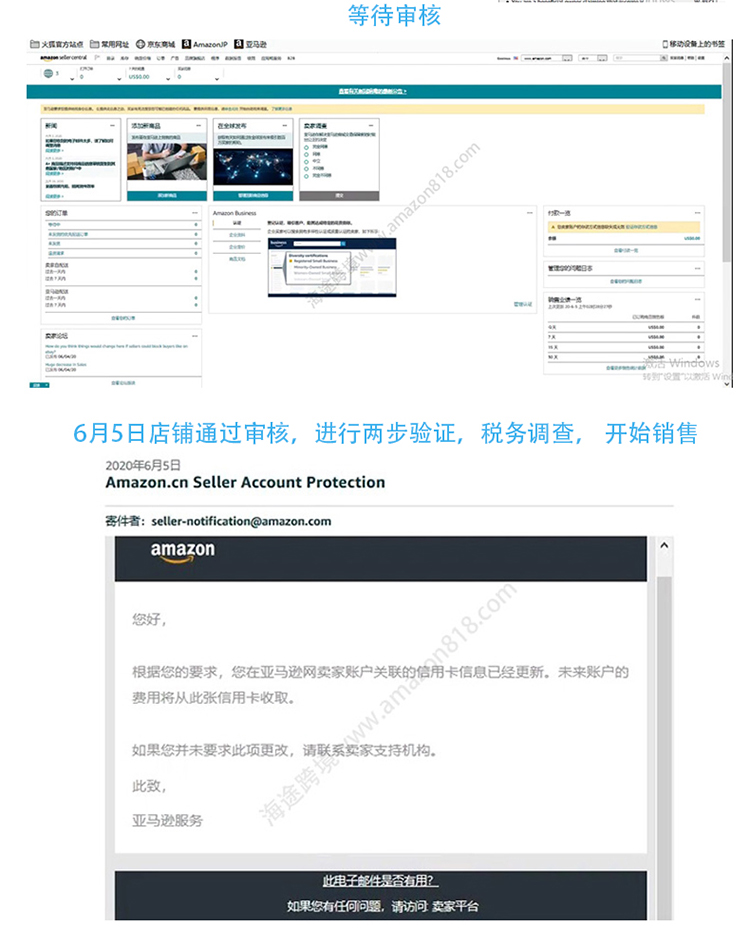Open the 卖家论坛 card options menu

[x=195, y=336]
